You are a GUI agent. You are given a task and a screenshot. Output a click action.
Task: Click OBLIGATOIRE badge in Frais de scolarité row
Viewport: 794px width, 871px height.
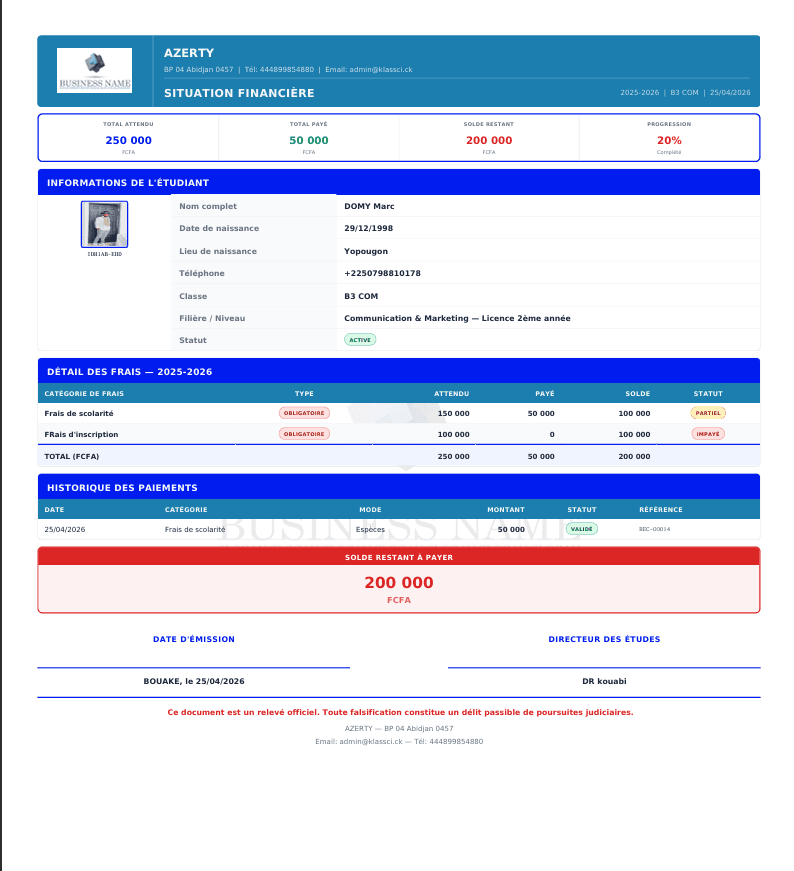pyautogui.click(x=304, y=413)
